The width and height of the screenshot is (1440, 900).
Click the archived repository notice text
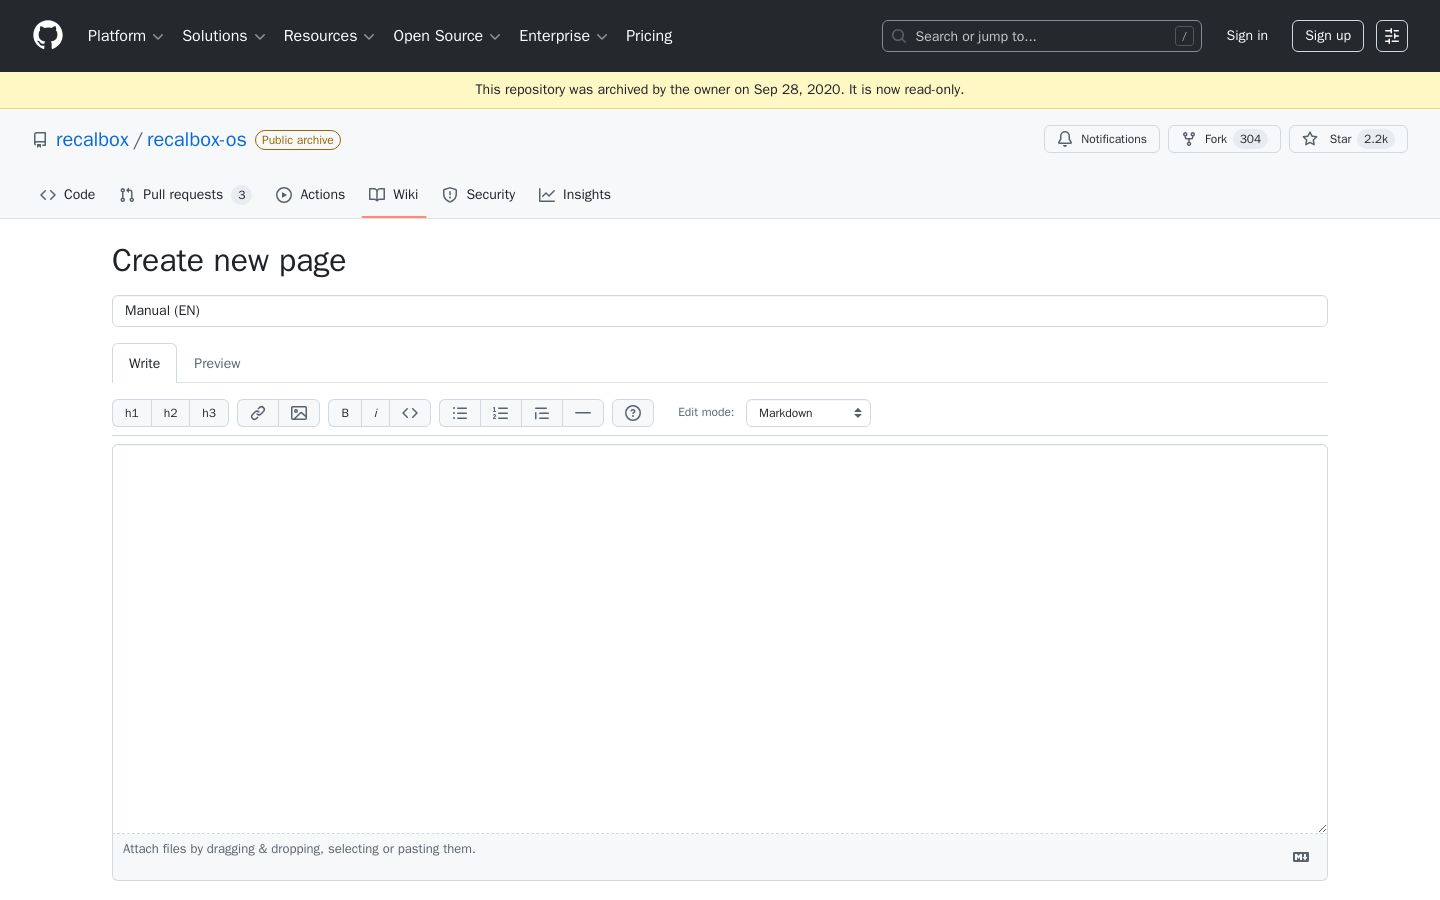(720, 90)
